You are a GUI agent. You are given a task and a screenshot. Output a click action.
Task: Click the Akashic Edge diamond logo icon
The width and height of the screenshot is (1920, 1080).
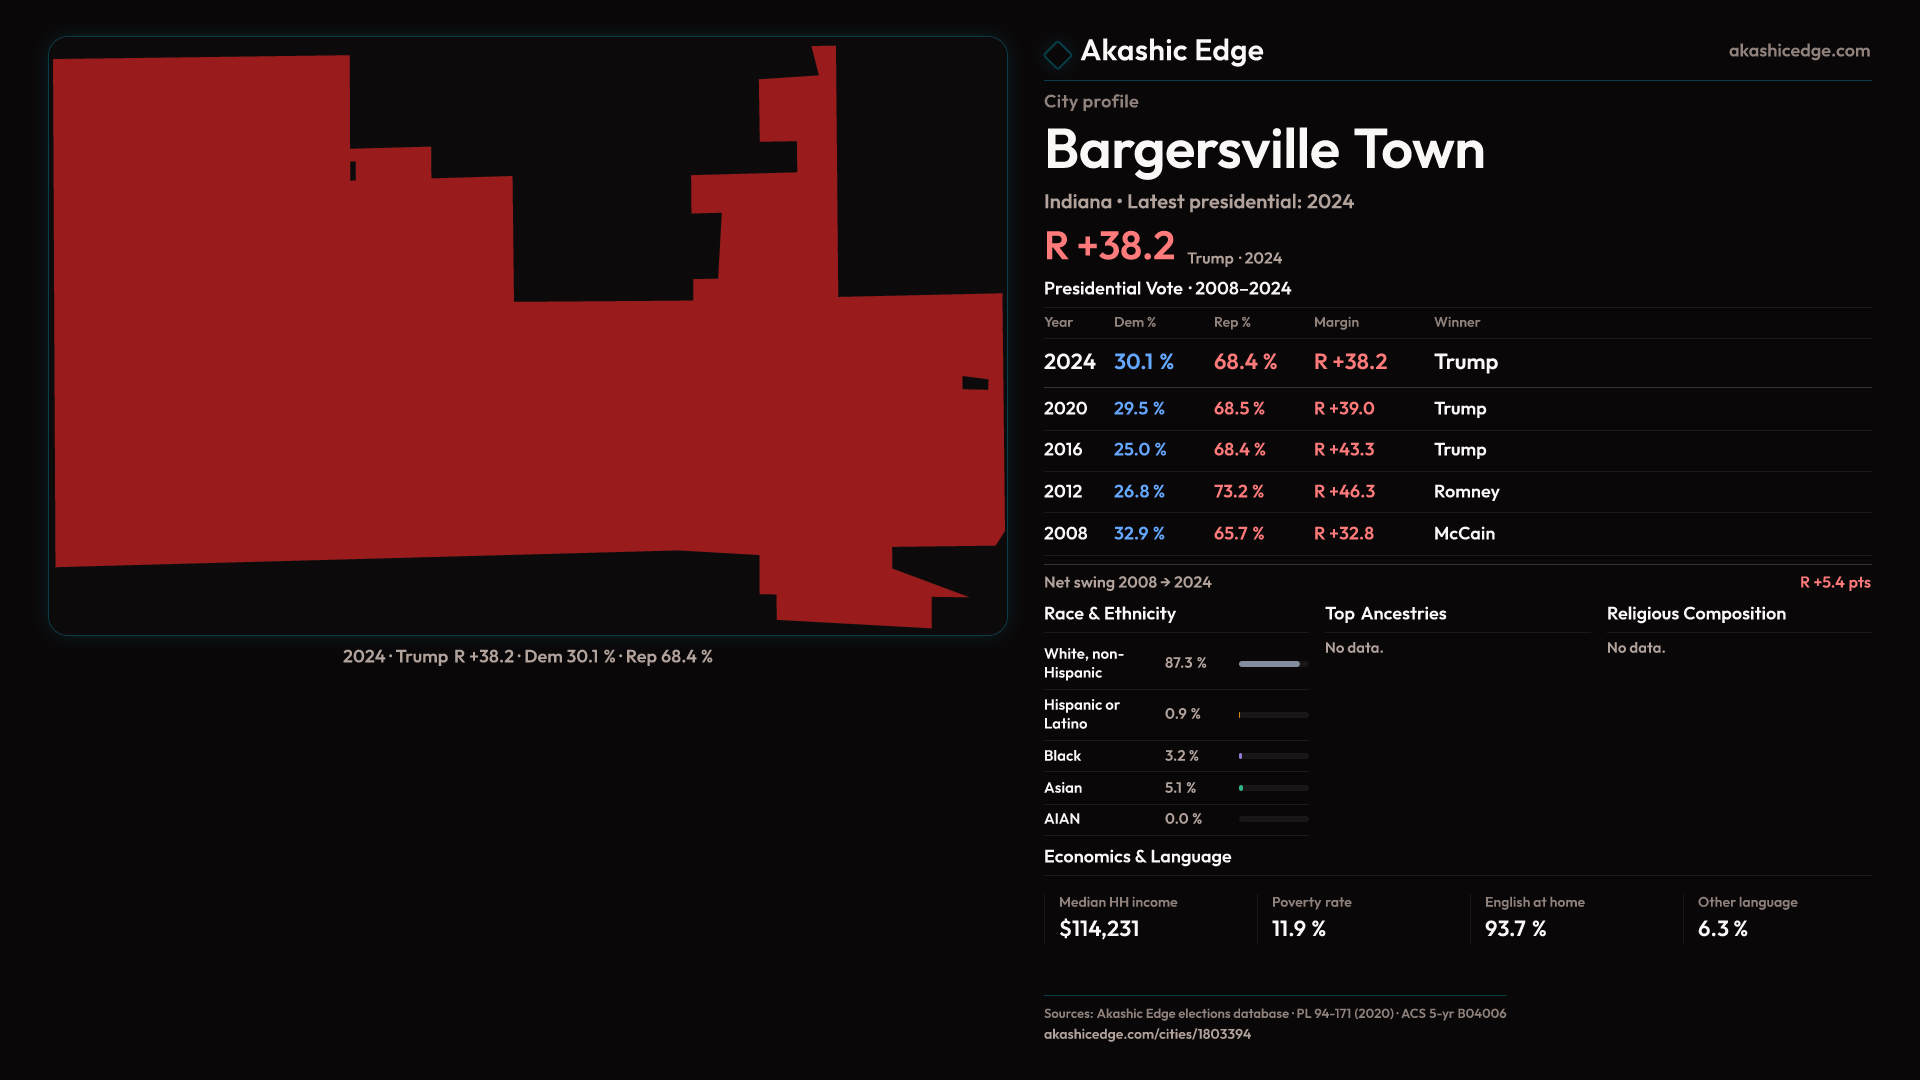(1057, 54)
